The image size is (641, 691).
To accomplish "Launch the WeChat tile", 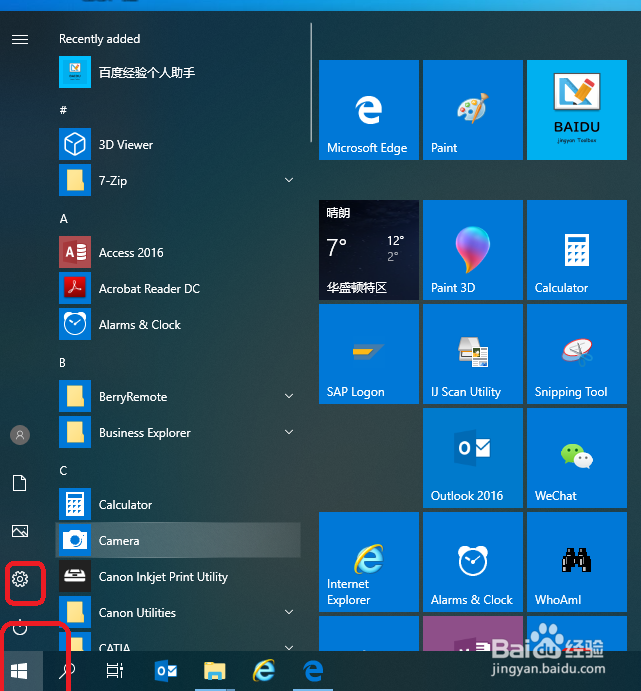I will click(x=577, y=458).
